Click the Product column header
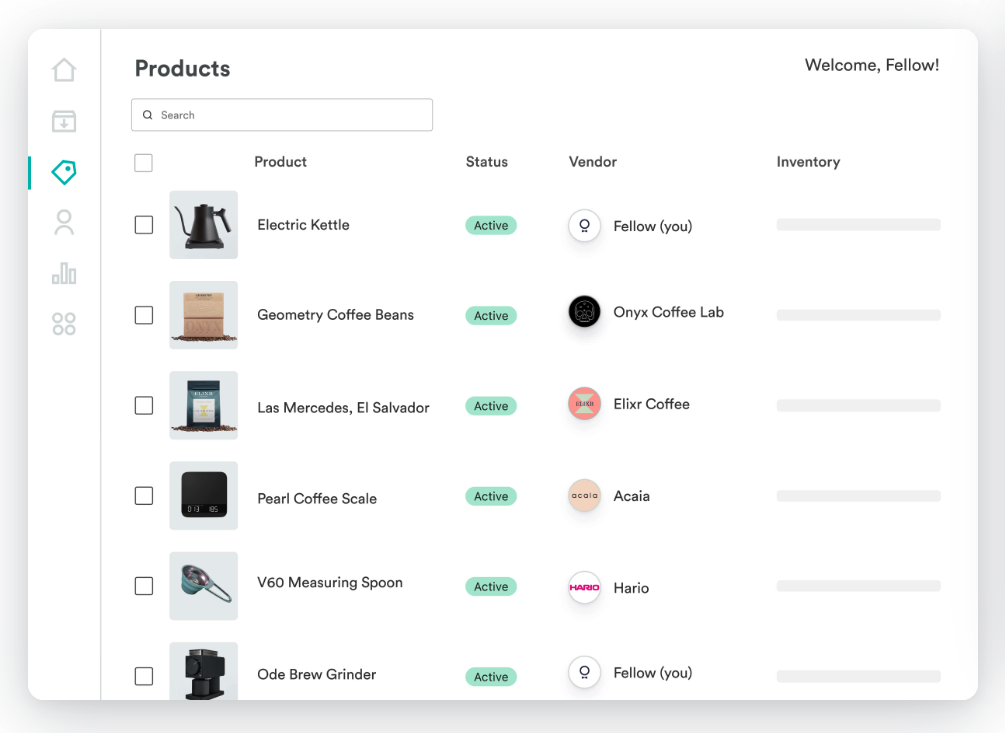The width and height of the screenshot is (1005, 733). click(x=281, y=162)
